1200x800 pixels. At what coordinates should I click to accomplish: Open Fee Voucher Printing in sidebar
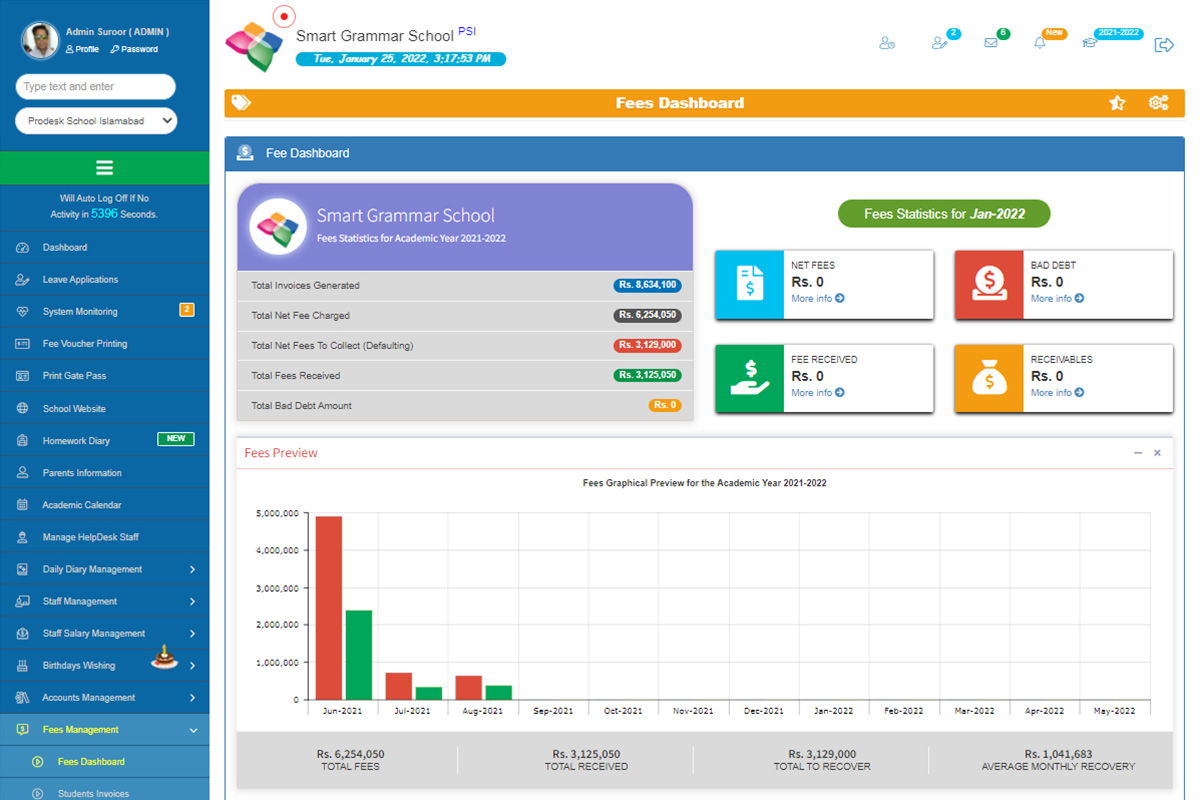click(85, 344)
